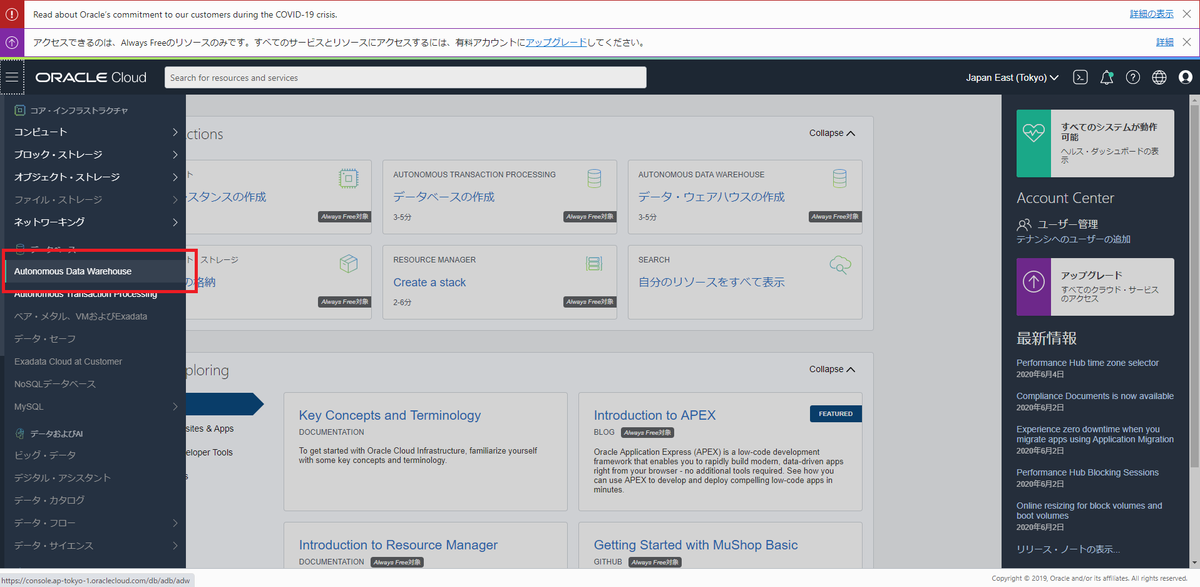Click the Search card cloud magnifier icon
This screenshot has width=1200, height=587.
840,265
